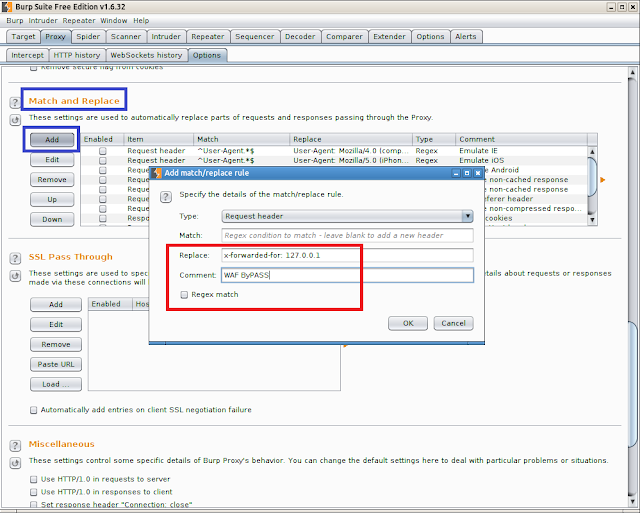Viewport: 640px width, 513px height.
Task: Sort rules by the Type column header
Action: tap(434, 139)
